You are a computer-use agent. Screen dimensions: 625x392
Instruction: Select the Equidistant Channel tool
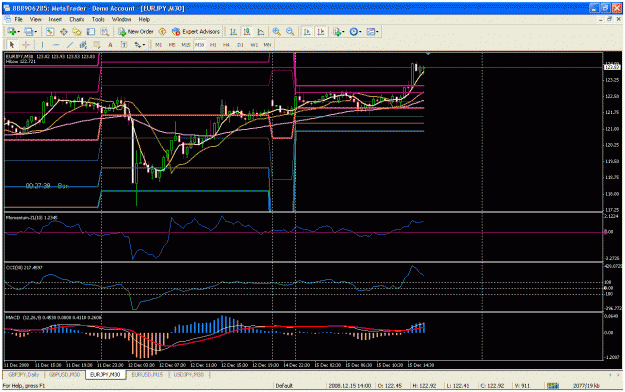[83, 45]
